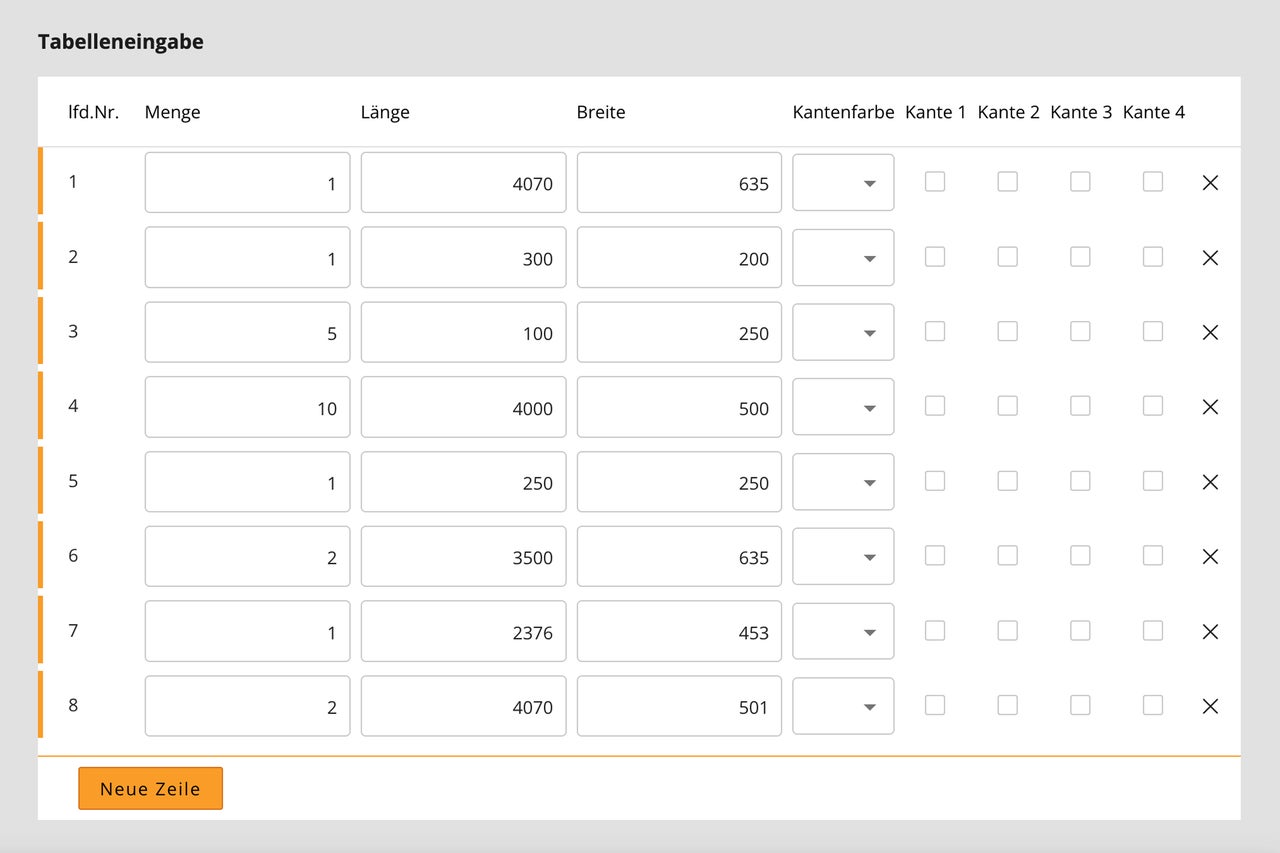Select Kantenfarbe dropdown in row 5
1280x853 pixels.
pyautogui.click(x=843, y=482)
